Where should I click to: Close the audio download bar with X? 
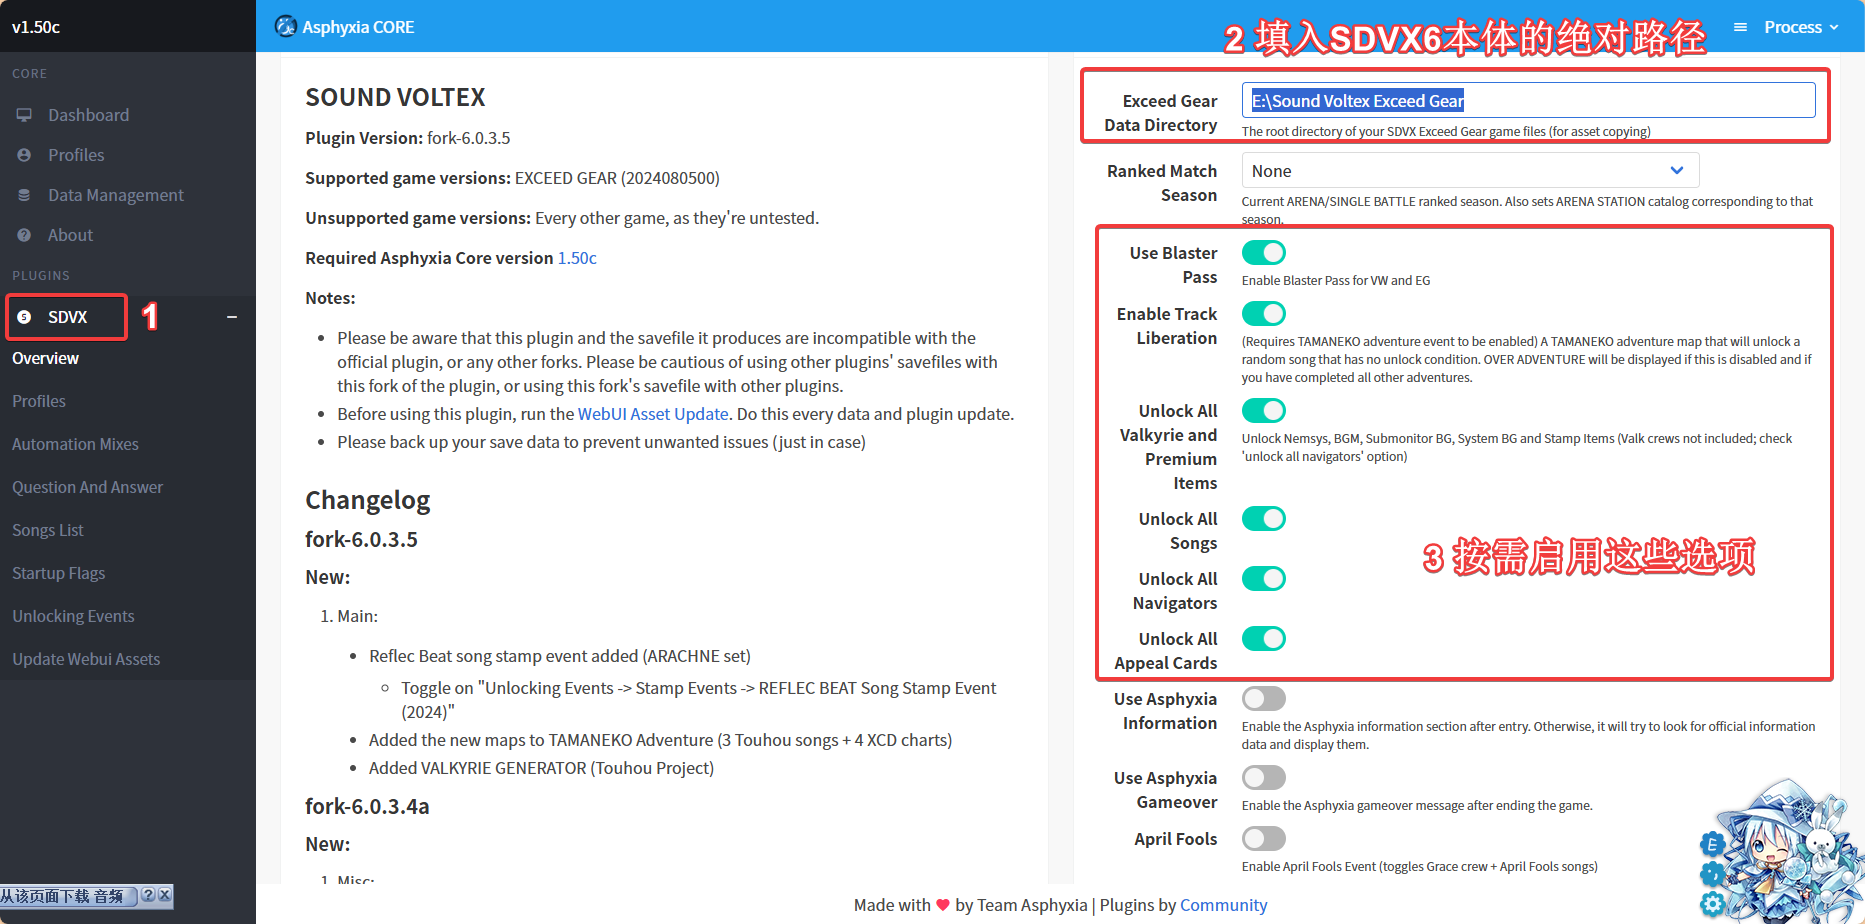click(x=165, y=895)
